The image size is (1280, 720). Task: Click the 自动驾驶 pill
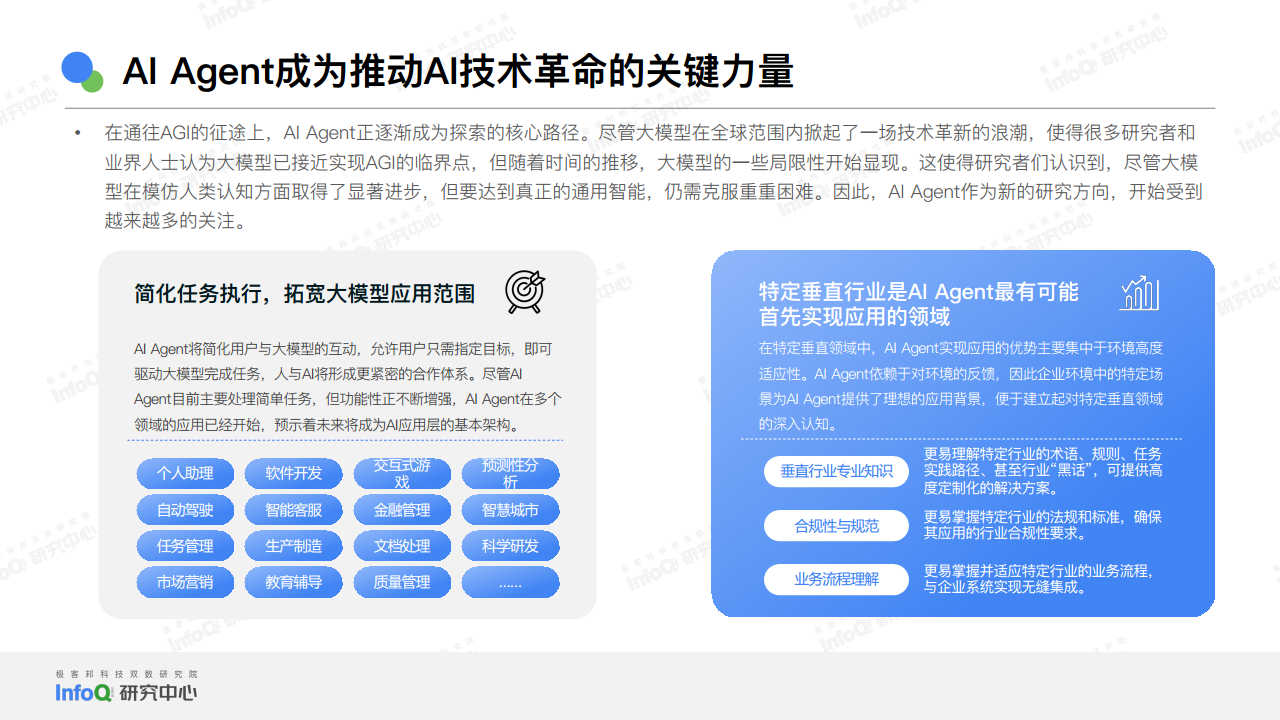click(185, 510)
